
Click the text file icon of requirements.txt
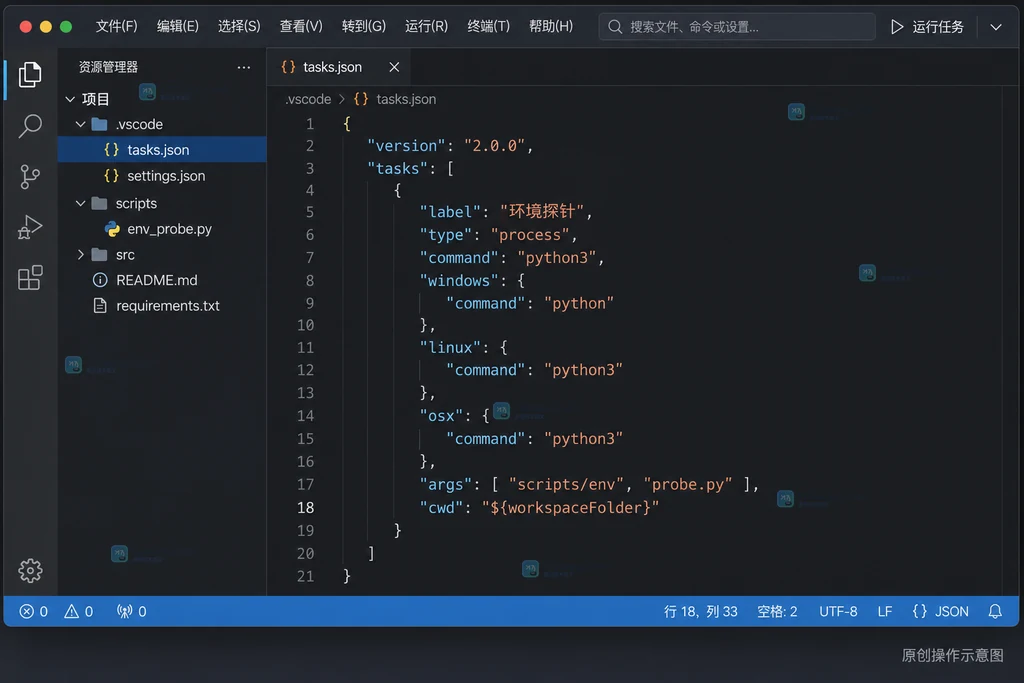(x=100, y=306)
